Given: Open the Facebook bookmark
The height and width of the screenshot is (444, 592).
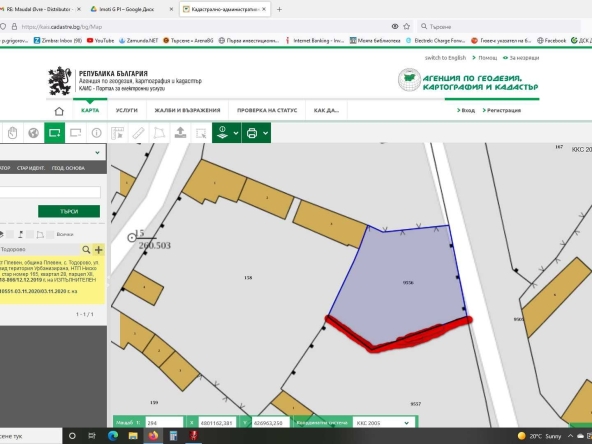Looking at the screenshot, I should pyautogui.click(x=552, y=40).
